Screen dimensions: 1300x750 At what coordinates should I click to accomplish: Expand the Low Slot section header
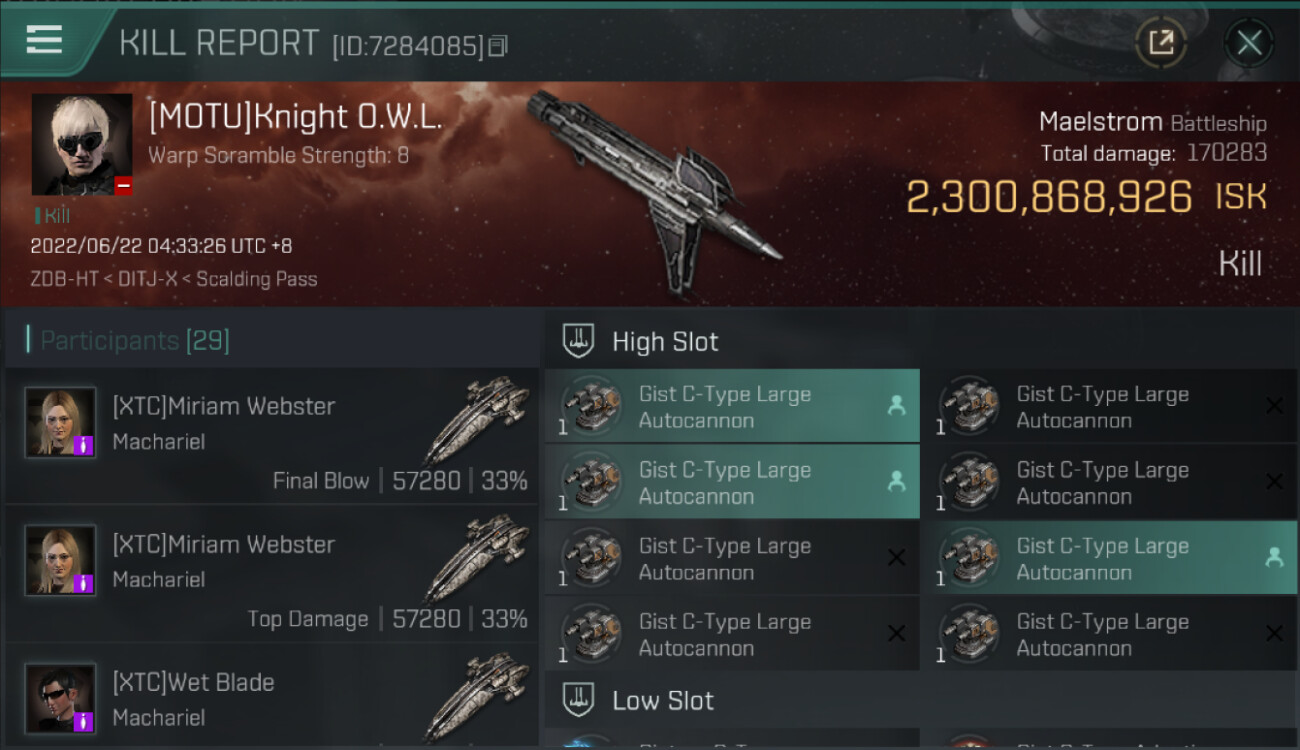[x=922, y=700]
